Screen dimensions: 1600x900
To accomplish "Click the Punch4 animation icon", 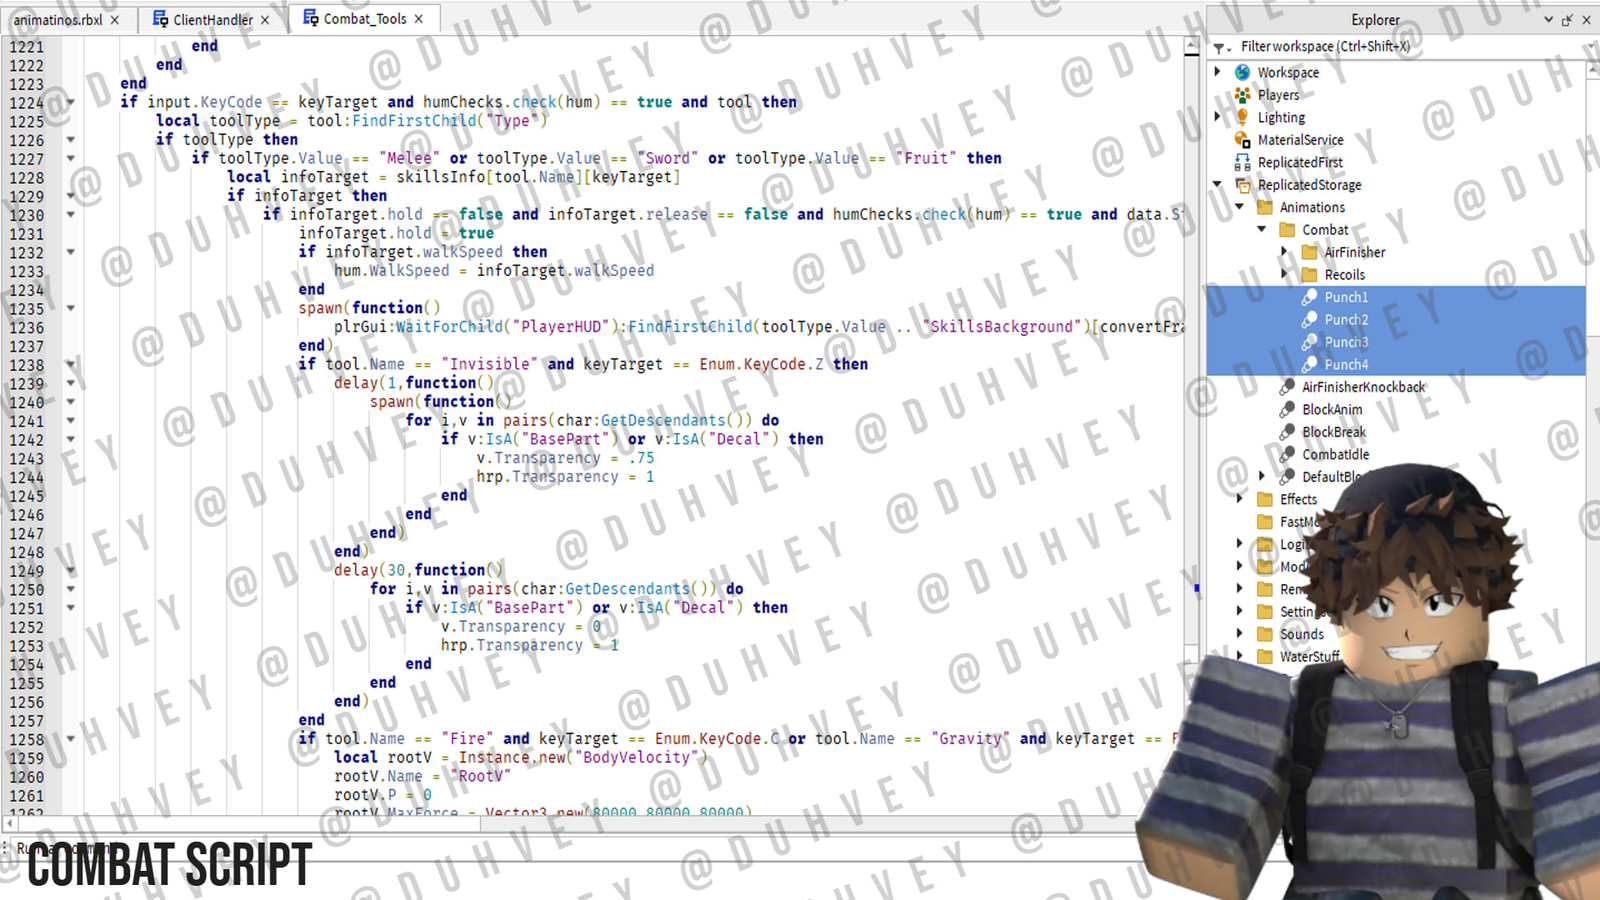I will click(1309, 365).
